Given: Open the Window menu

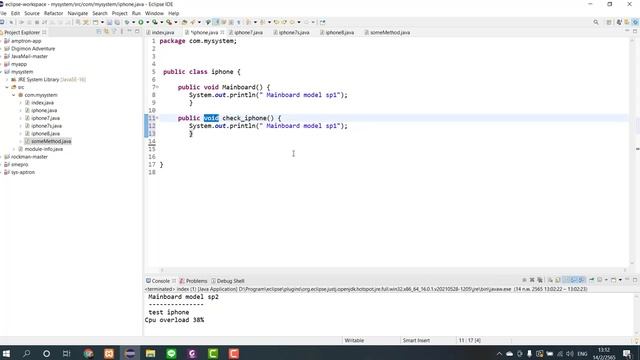Looking at the screenshot, I should pos(154,13).
